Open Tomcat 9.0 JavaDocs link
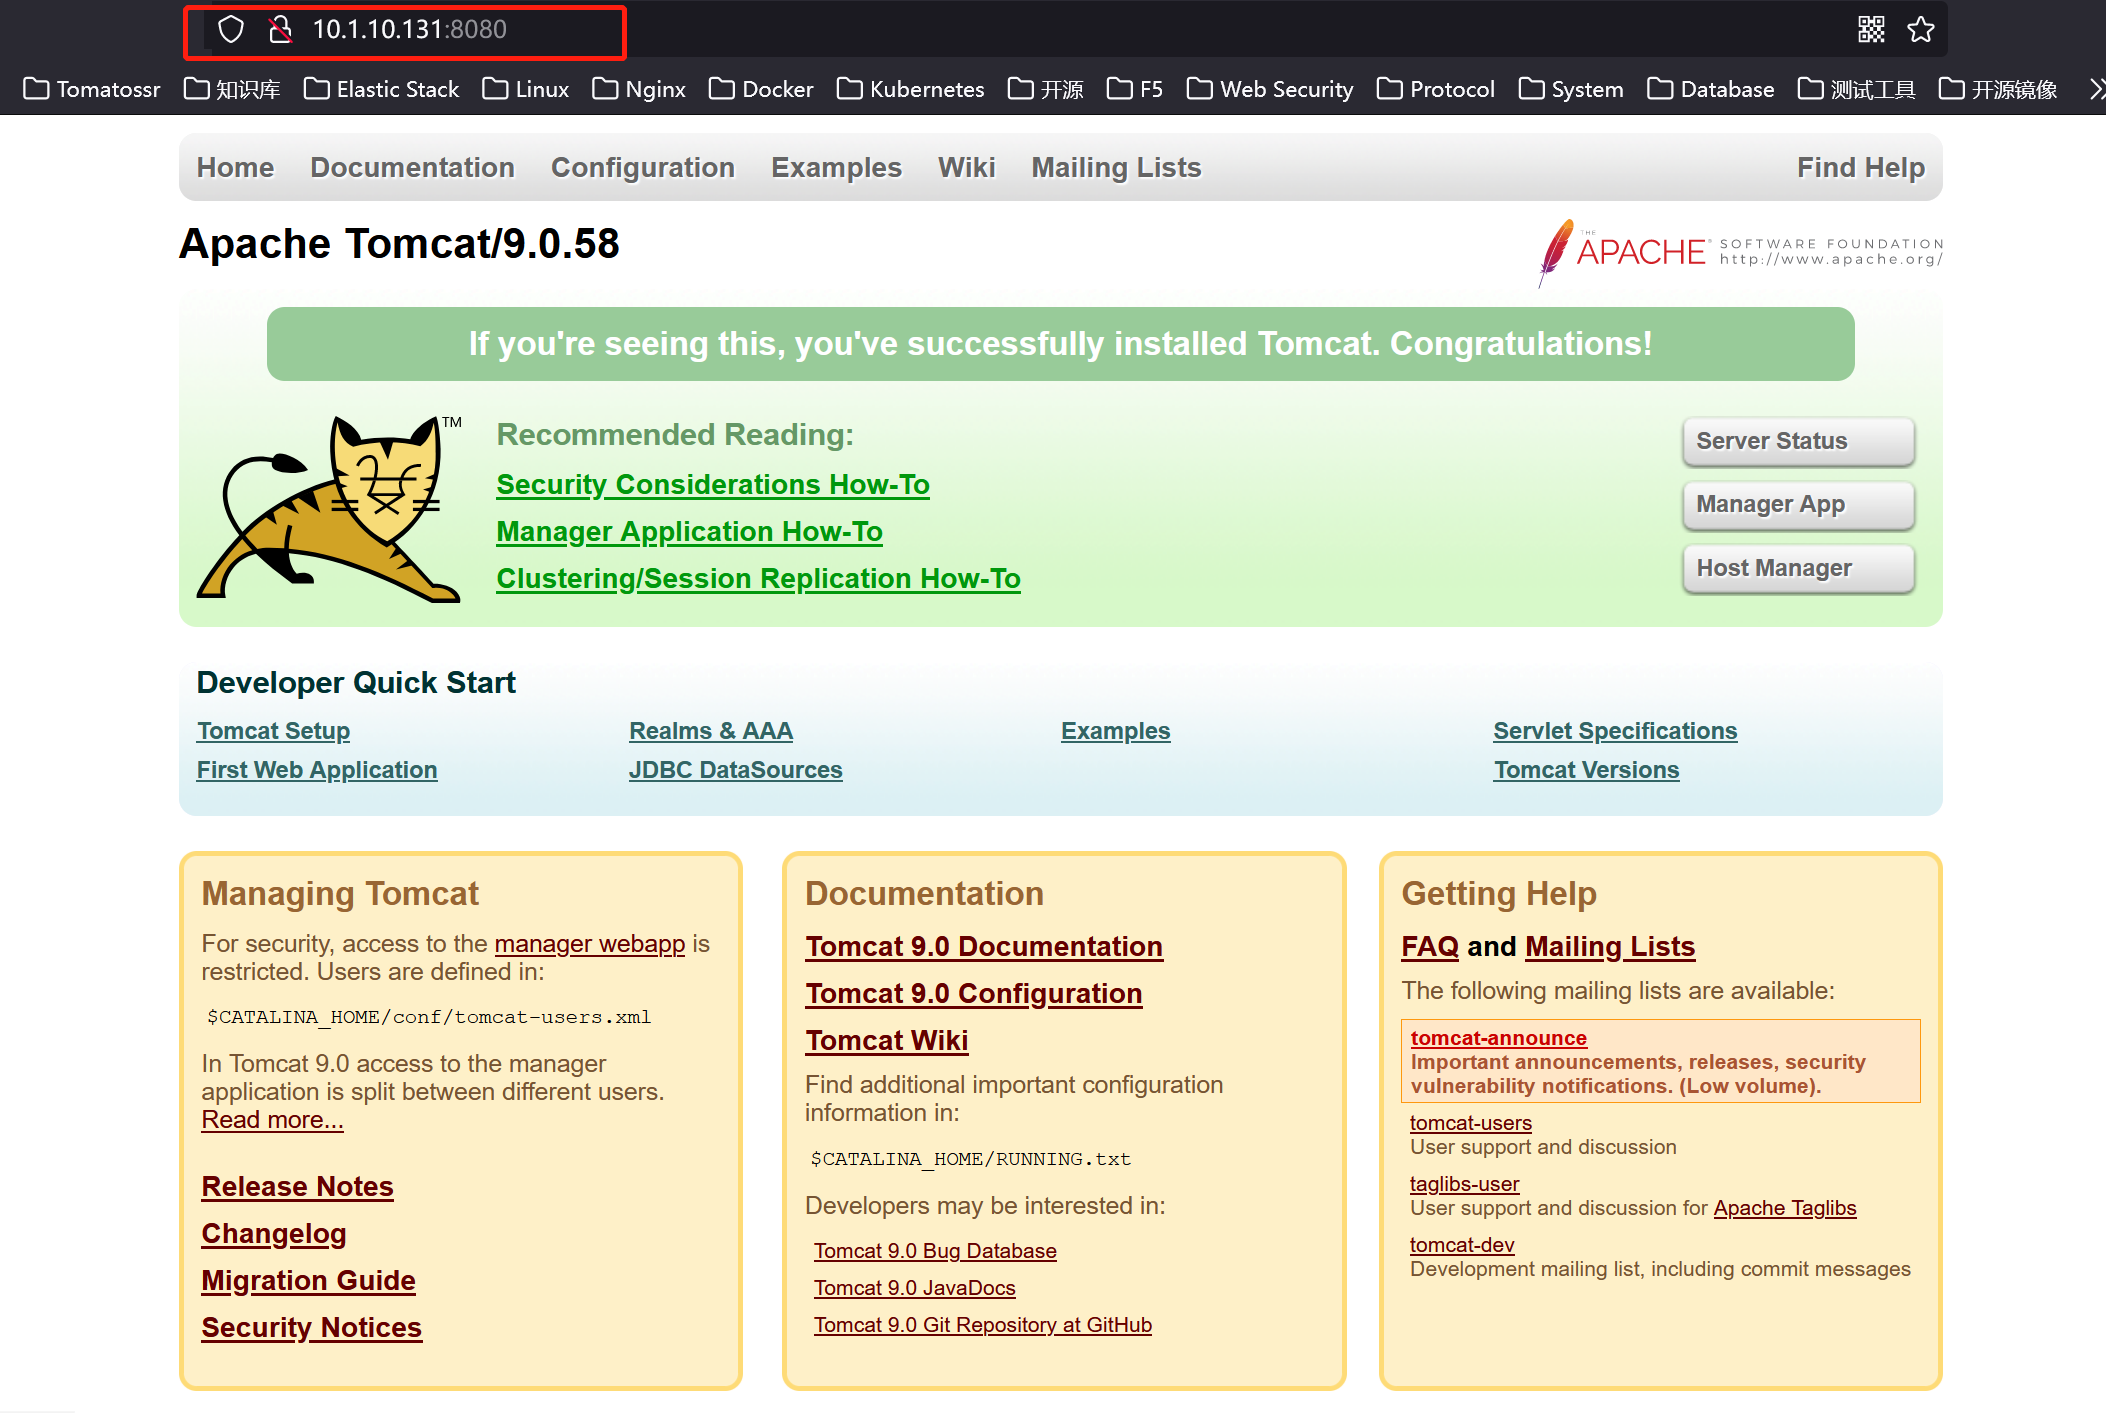Screen dimensions: 2106x1413 pyautogui.click(x=914, y=1288)
